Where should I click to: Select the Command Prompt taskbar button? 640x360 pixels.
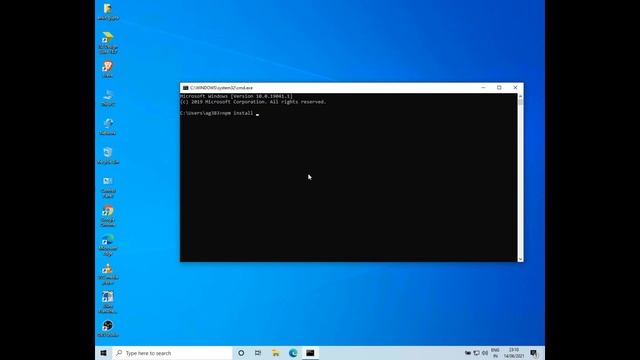coord(310,353)
